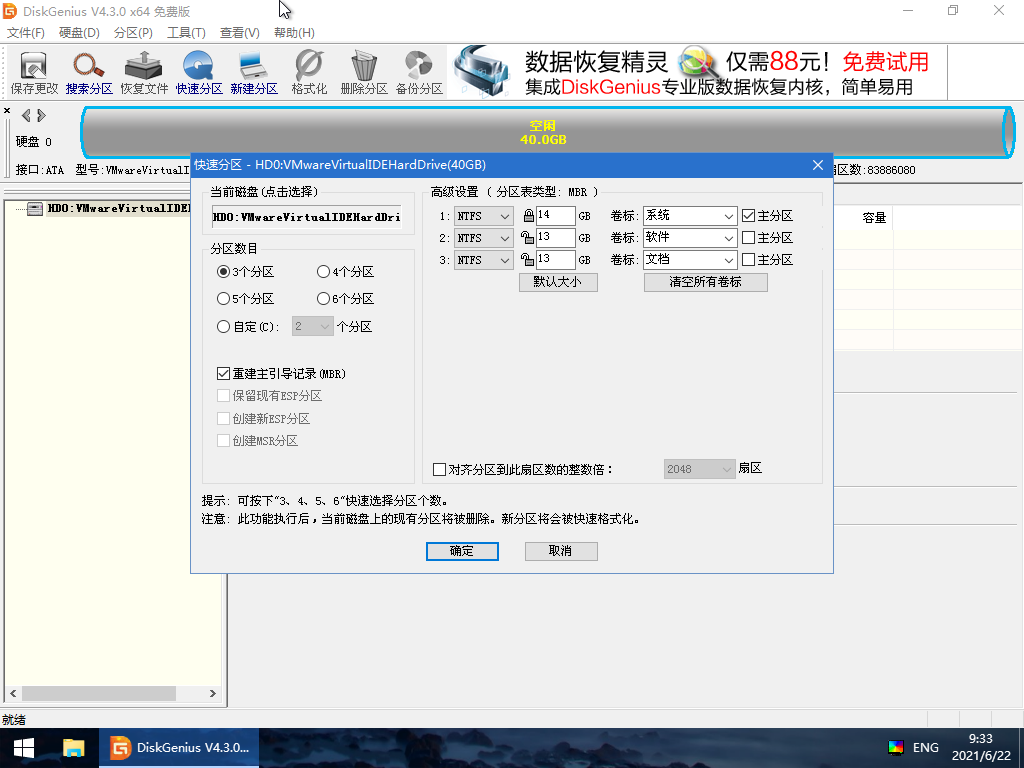Click the right scroll arrow of tree panel

(x=212, y=693)
